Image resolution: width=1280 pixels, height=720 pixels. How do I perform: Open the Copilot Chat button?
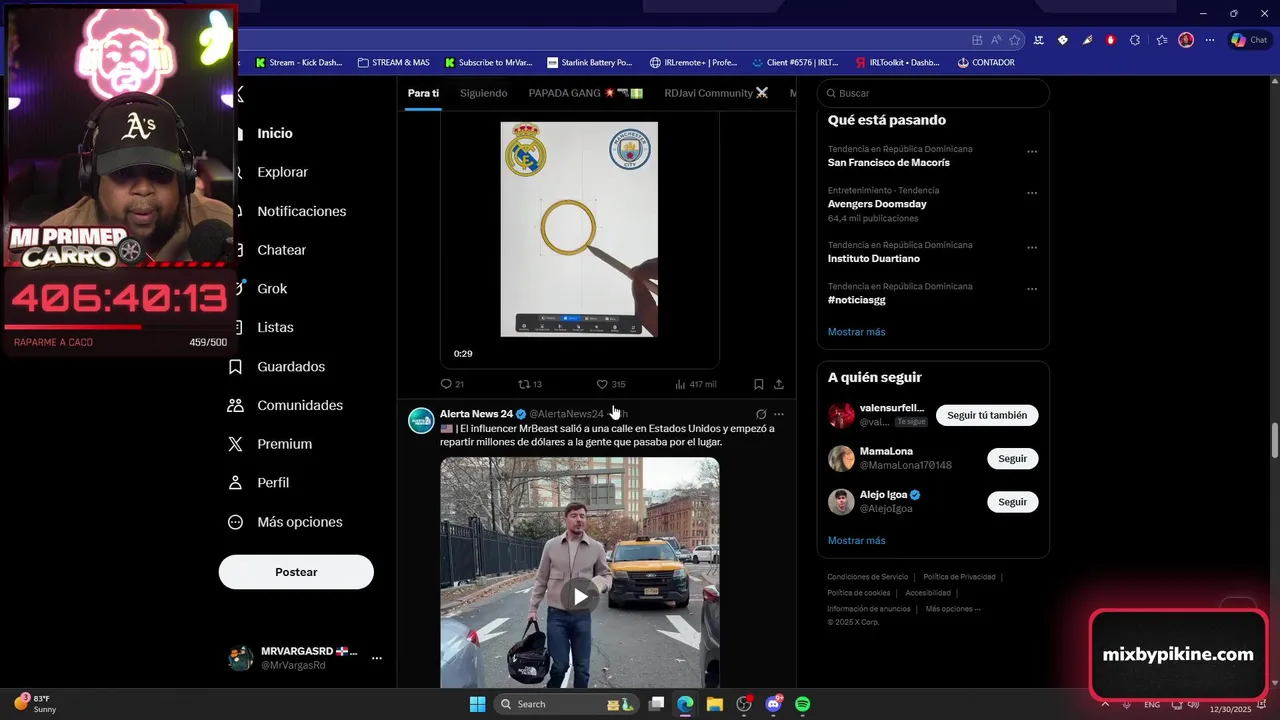point(1251,40)
